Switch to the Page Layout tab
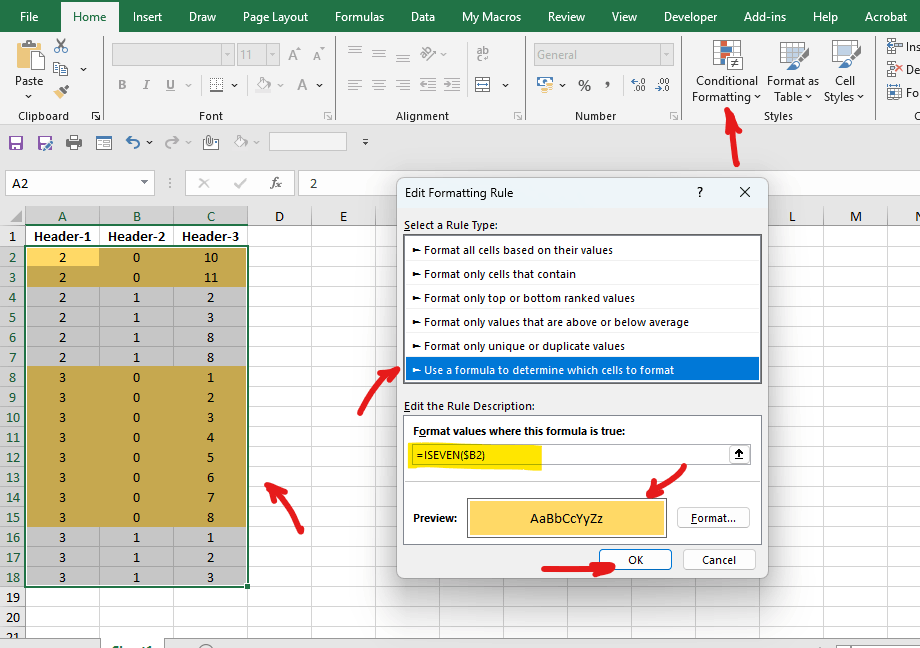This screenshot has width=920, height=648. (275, 16)
